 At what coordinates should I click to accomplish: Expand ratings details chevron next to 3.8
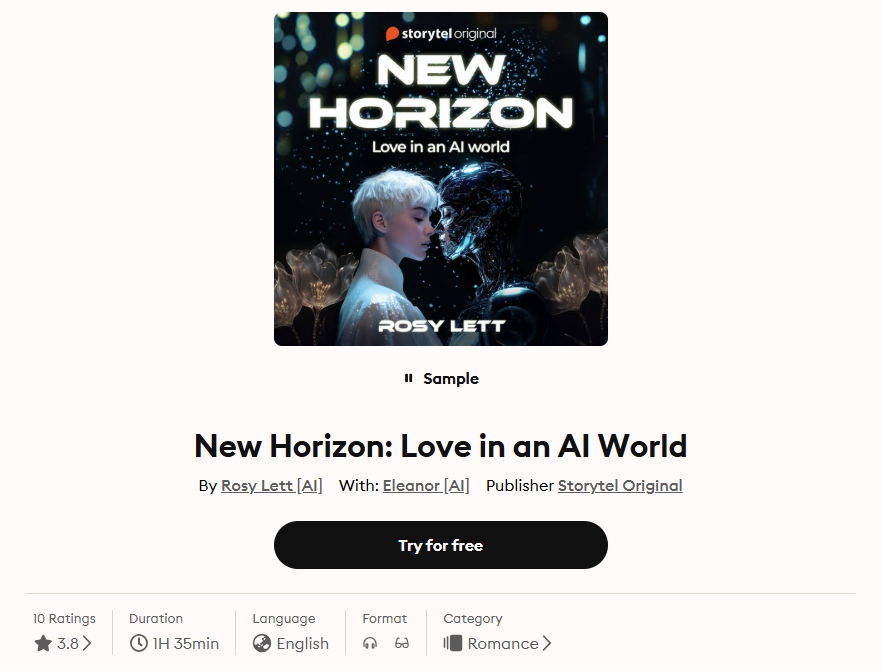pos(87,643)
